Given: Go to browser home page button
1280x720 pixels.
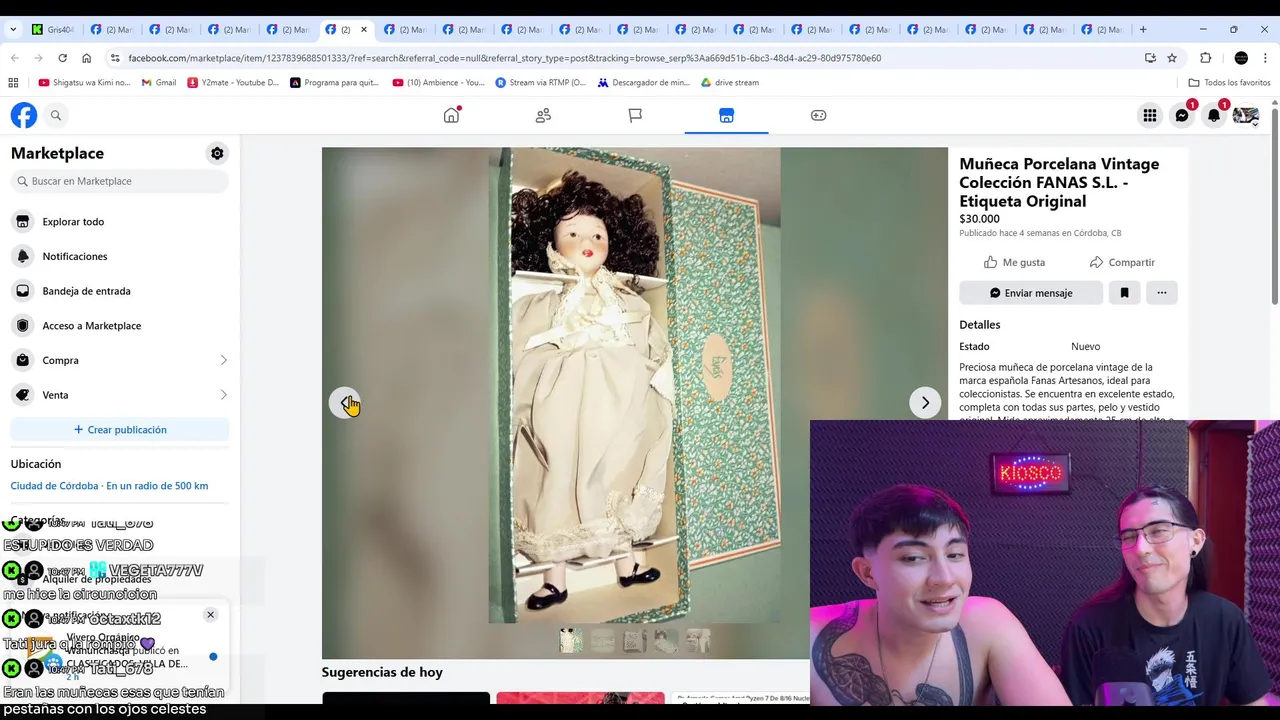Looking at the screenshot, I should click(x=86, y=58).
